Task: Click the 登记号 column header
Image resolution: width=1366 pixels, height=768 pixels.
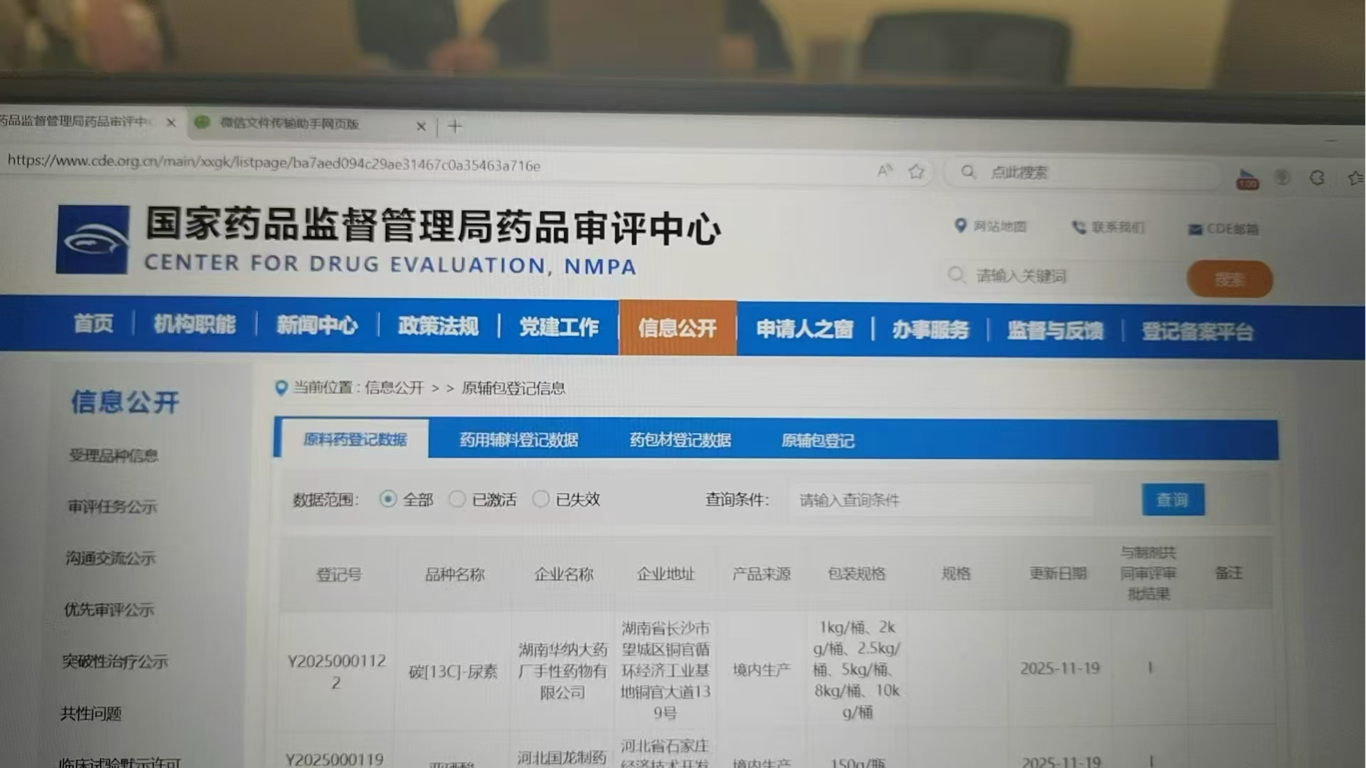Action: click(339, 574)
